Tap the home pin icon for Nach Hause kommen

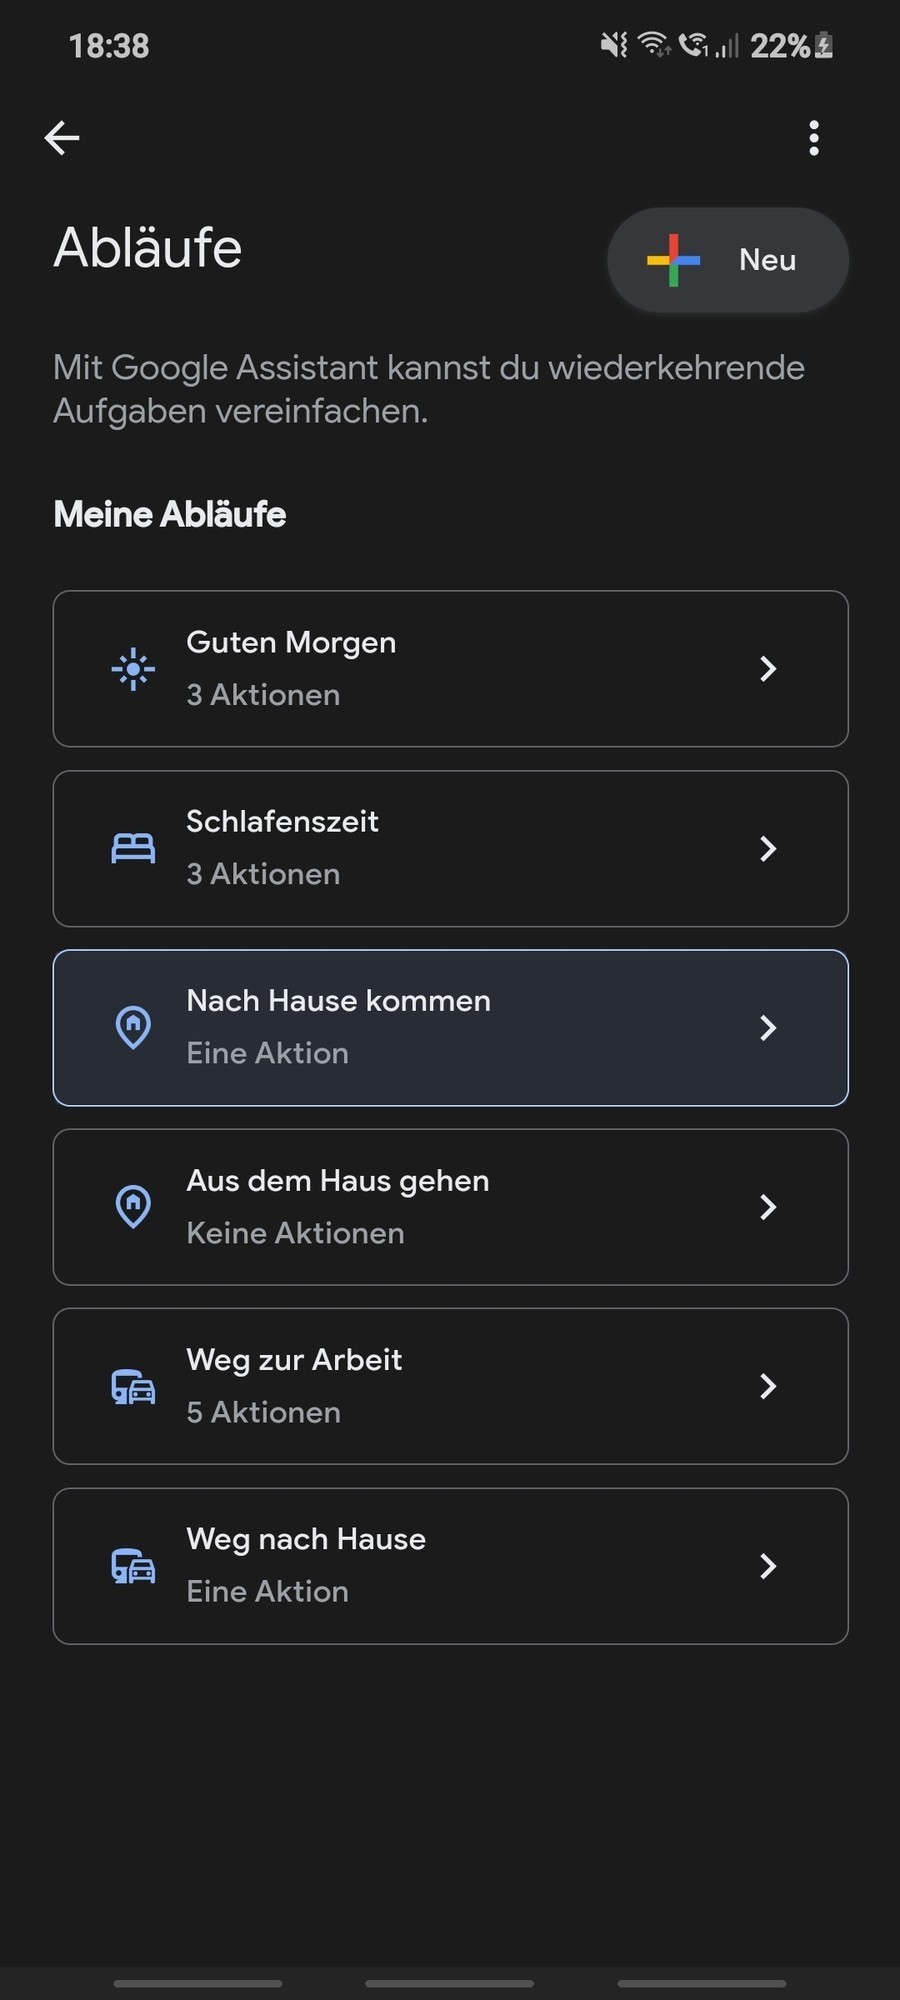pyautogui.click(x=133, y=1027)
